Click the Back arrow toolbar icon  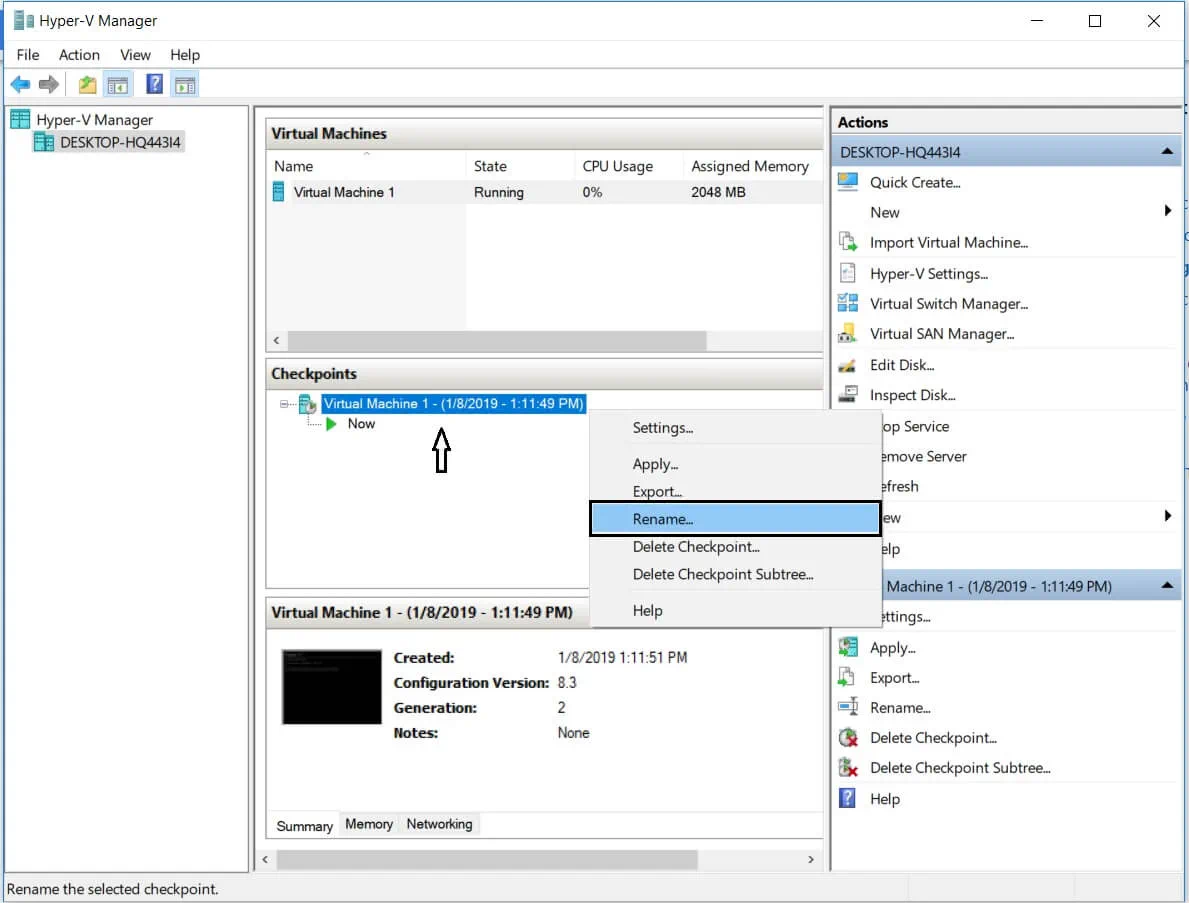click(20, 85)
